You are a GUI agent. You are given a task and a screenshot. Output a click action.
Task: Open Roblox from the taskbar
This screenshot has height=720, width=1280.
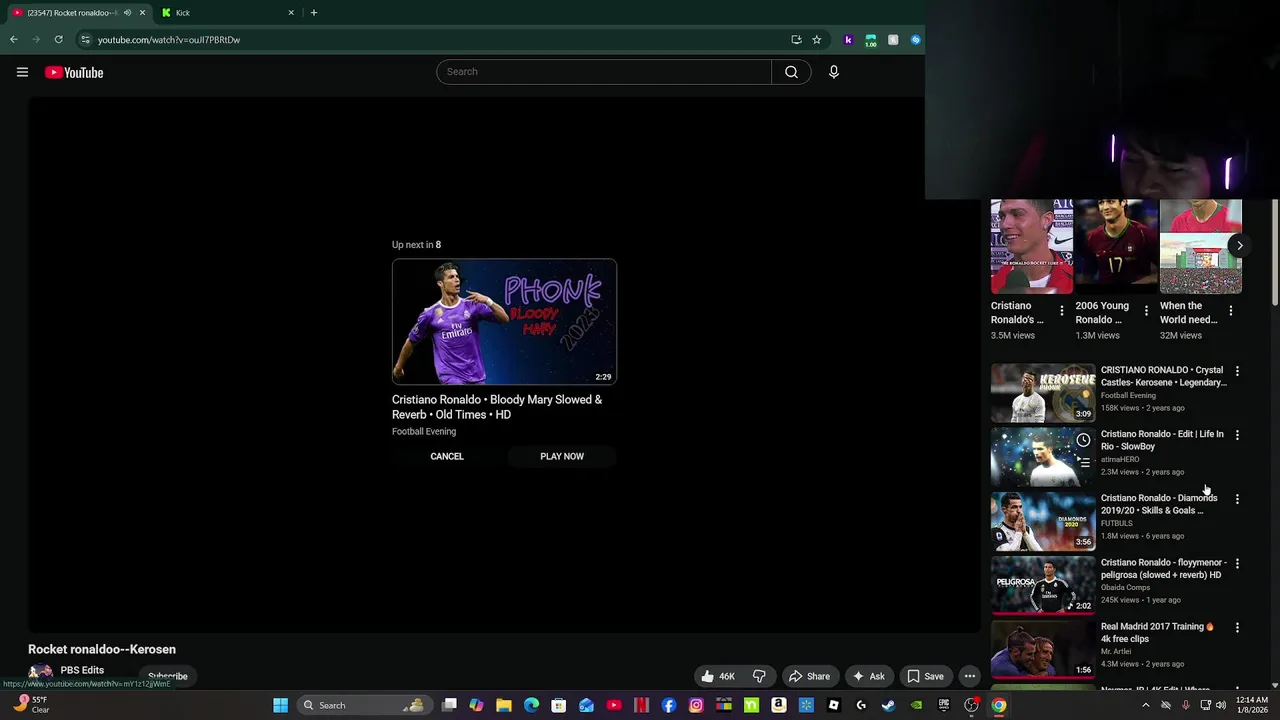[x=834, y=705]
